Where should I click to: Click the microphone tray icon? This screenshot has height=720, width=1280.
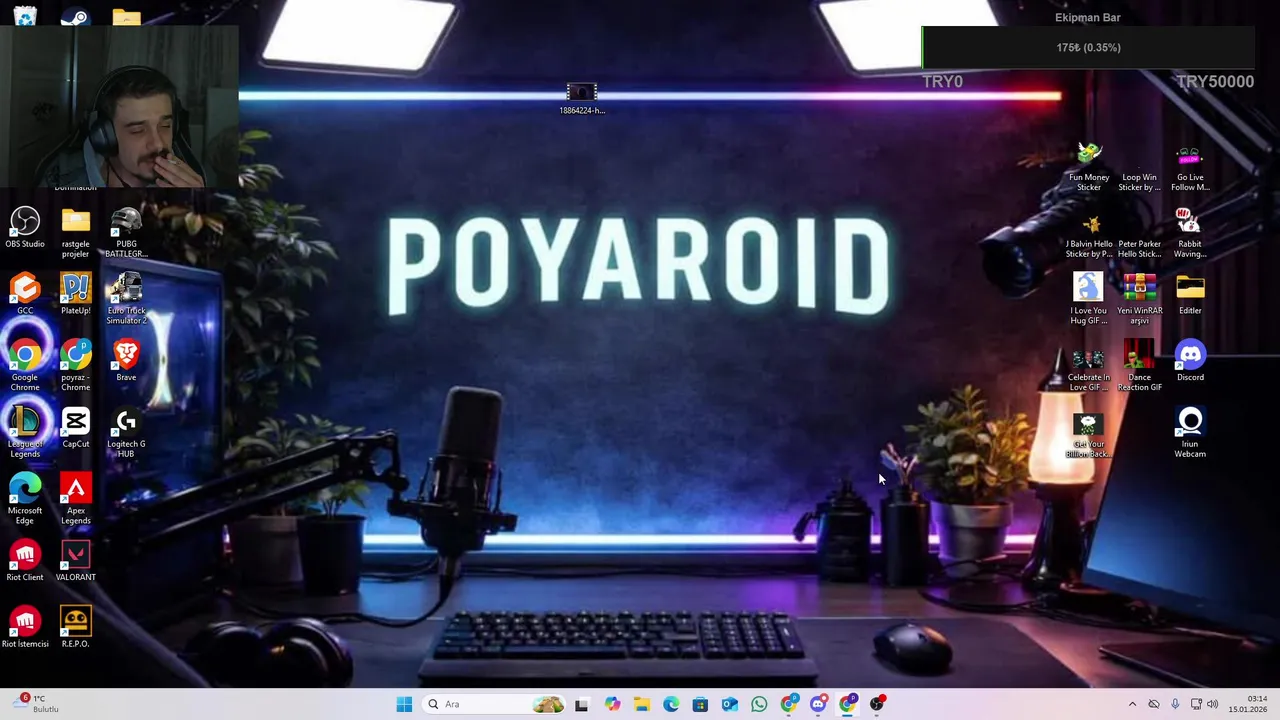(1175, 704)
